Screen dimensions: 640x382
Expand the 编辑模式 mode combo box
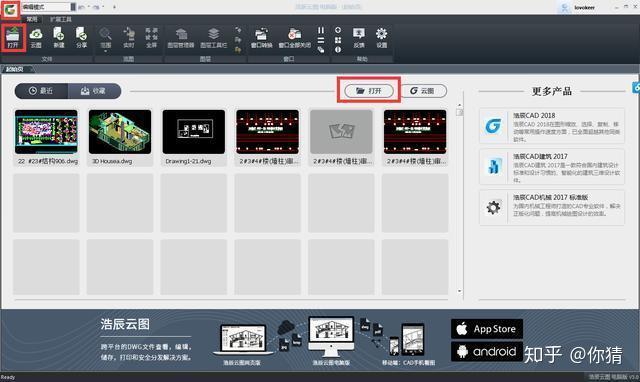click(73, 7)
